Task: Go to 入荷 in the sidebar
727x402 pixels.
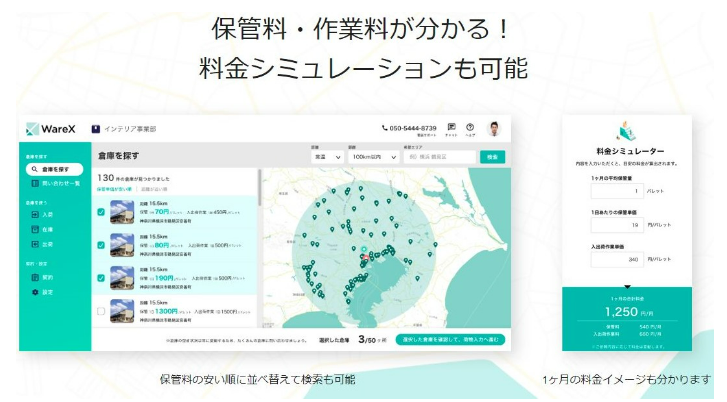Action: coord(42,215)
